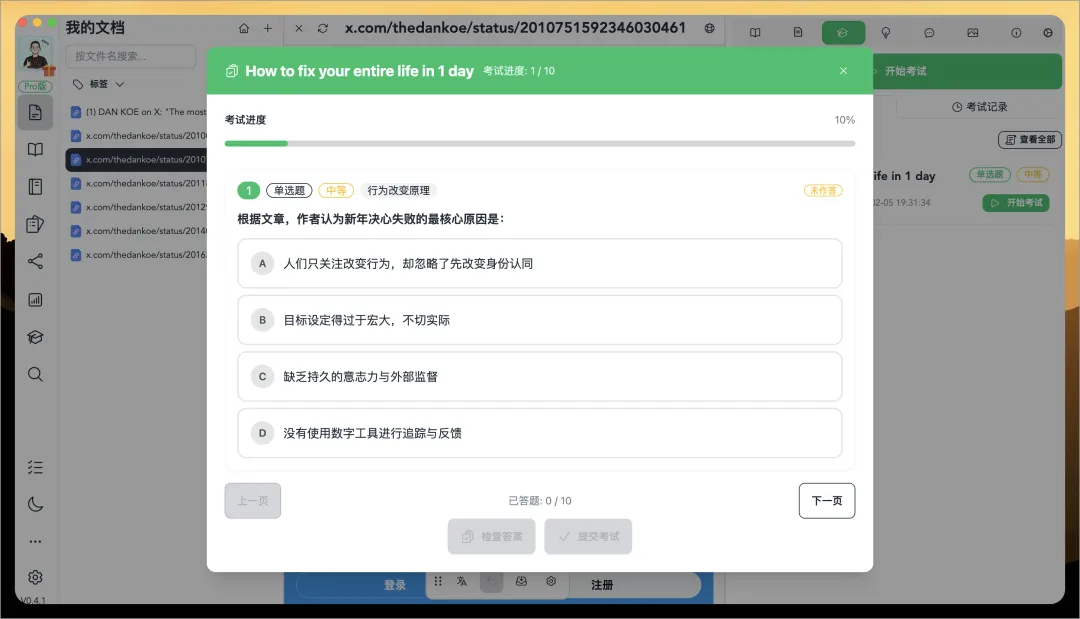Click the image icon in top toolbar
Viewport: 1080px width, 619px height.
pyautogui.click(x=972, y=32)
